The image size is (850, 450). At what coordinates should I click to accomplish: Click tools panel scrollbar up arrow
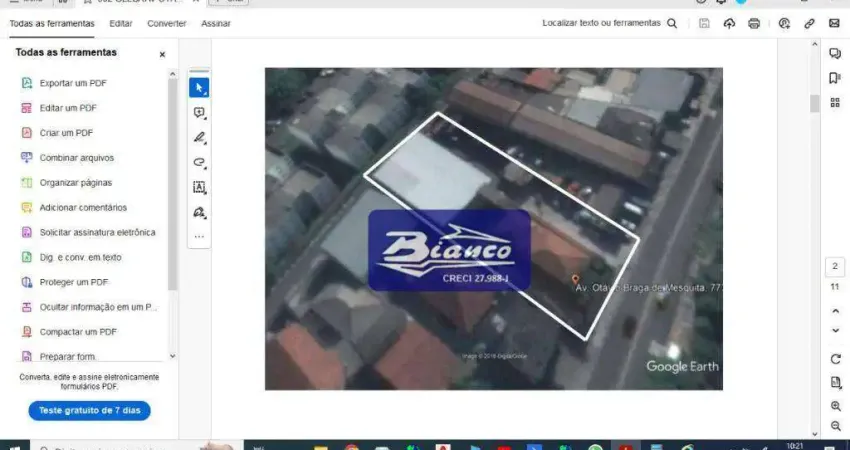(172, 74)
